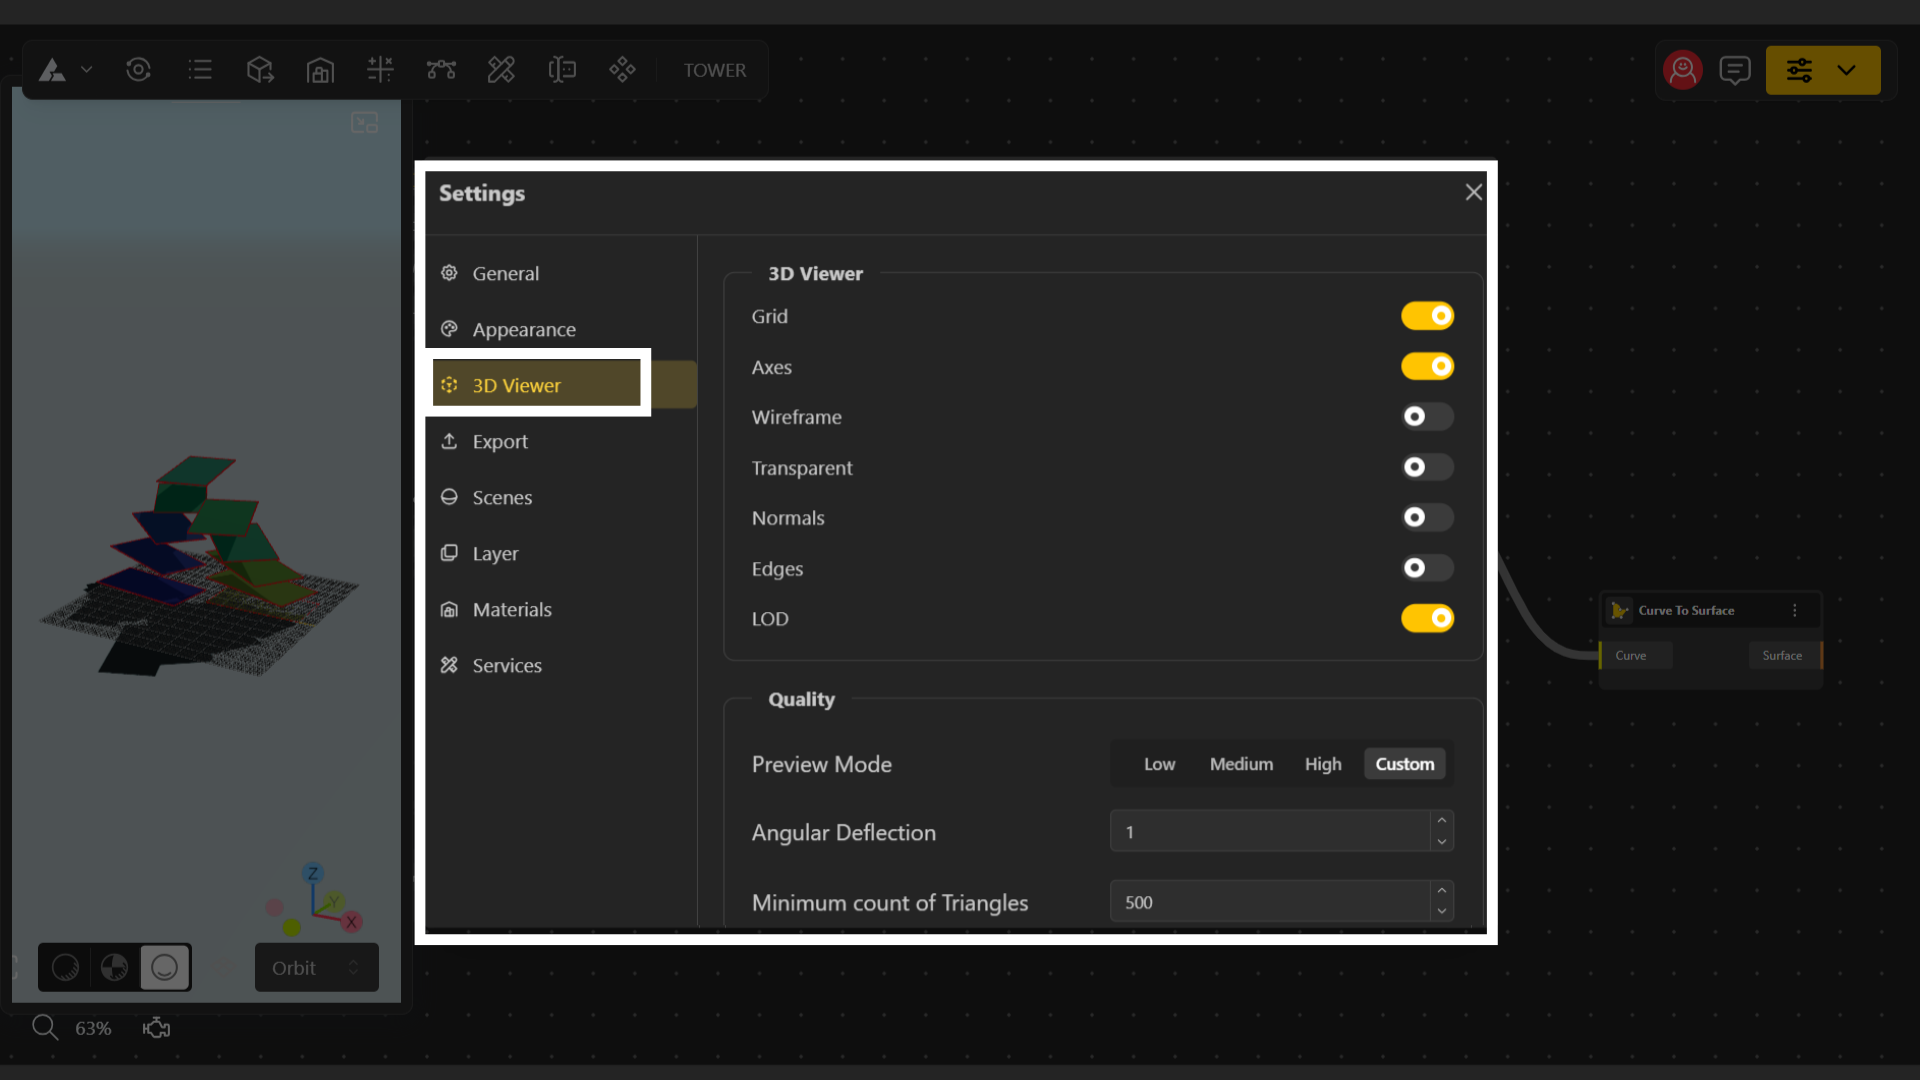The image size is (1920, 1080).
Task: Enable the Wireframe toggle
Action: click(1427, 417)
